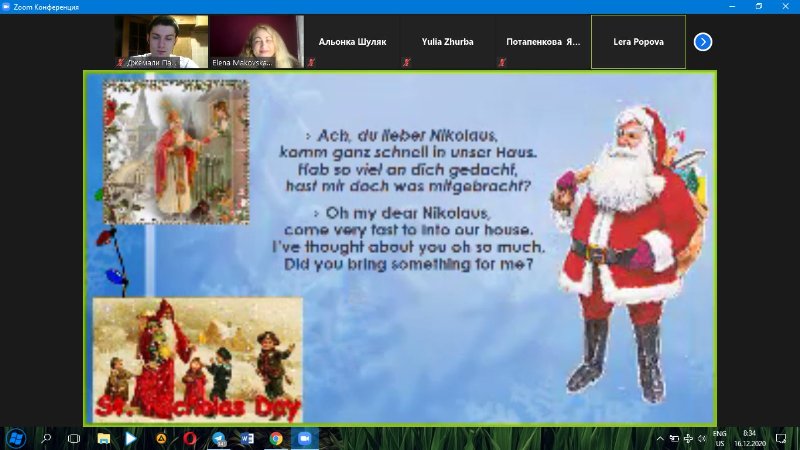
Task: Open the Windows notification center
Action: point(781,438)
